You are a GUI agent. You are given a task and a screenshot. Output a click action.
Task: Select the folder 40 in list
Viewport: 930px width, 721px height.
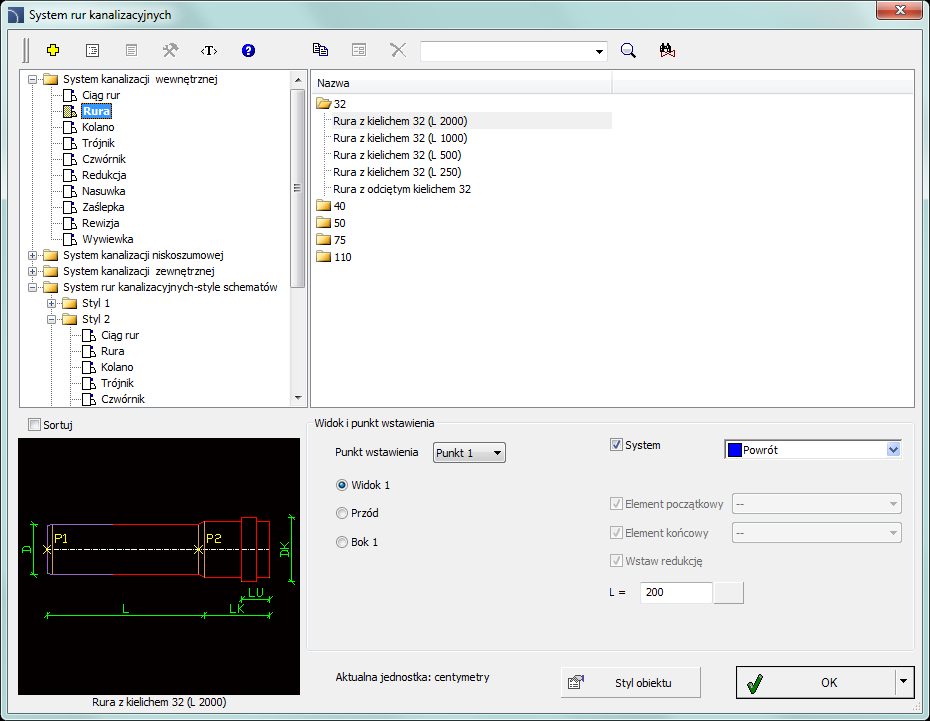331,206
